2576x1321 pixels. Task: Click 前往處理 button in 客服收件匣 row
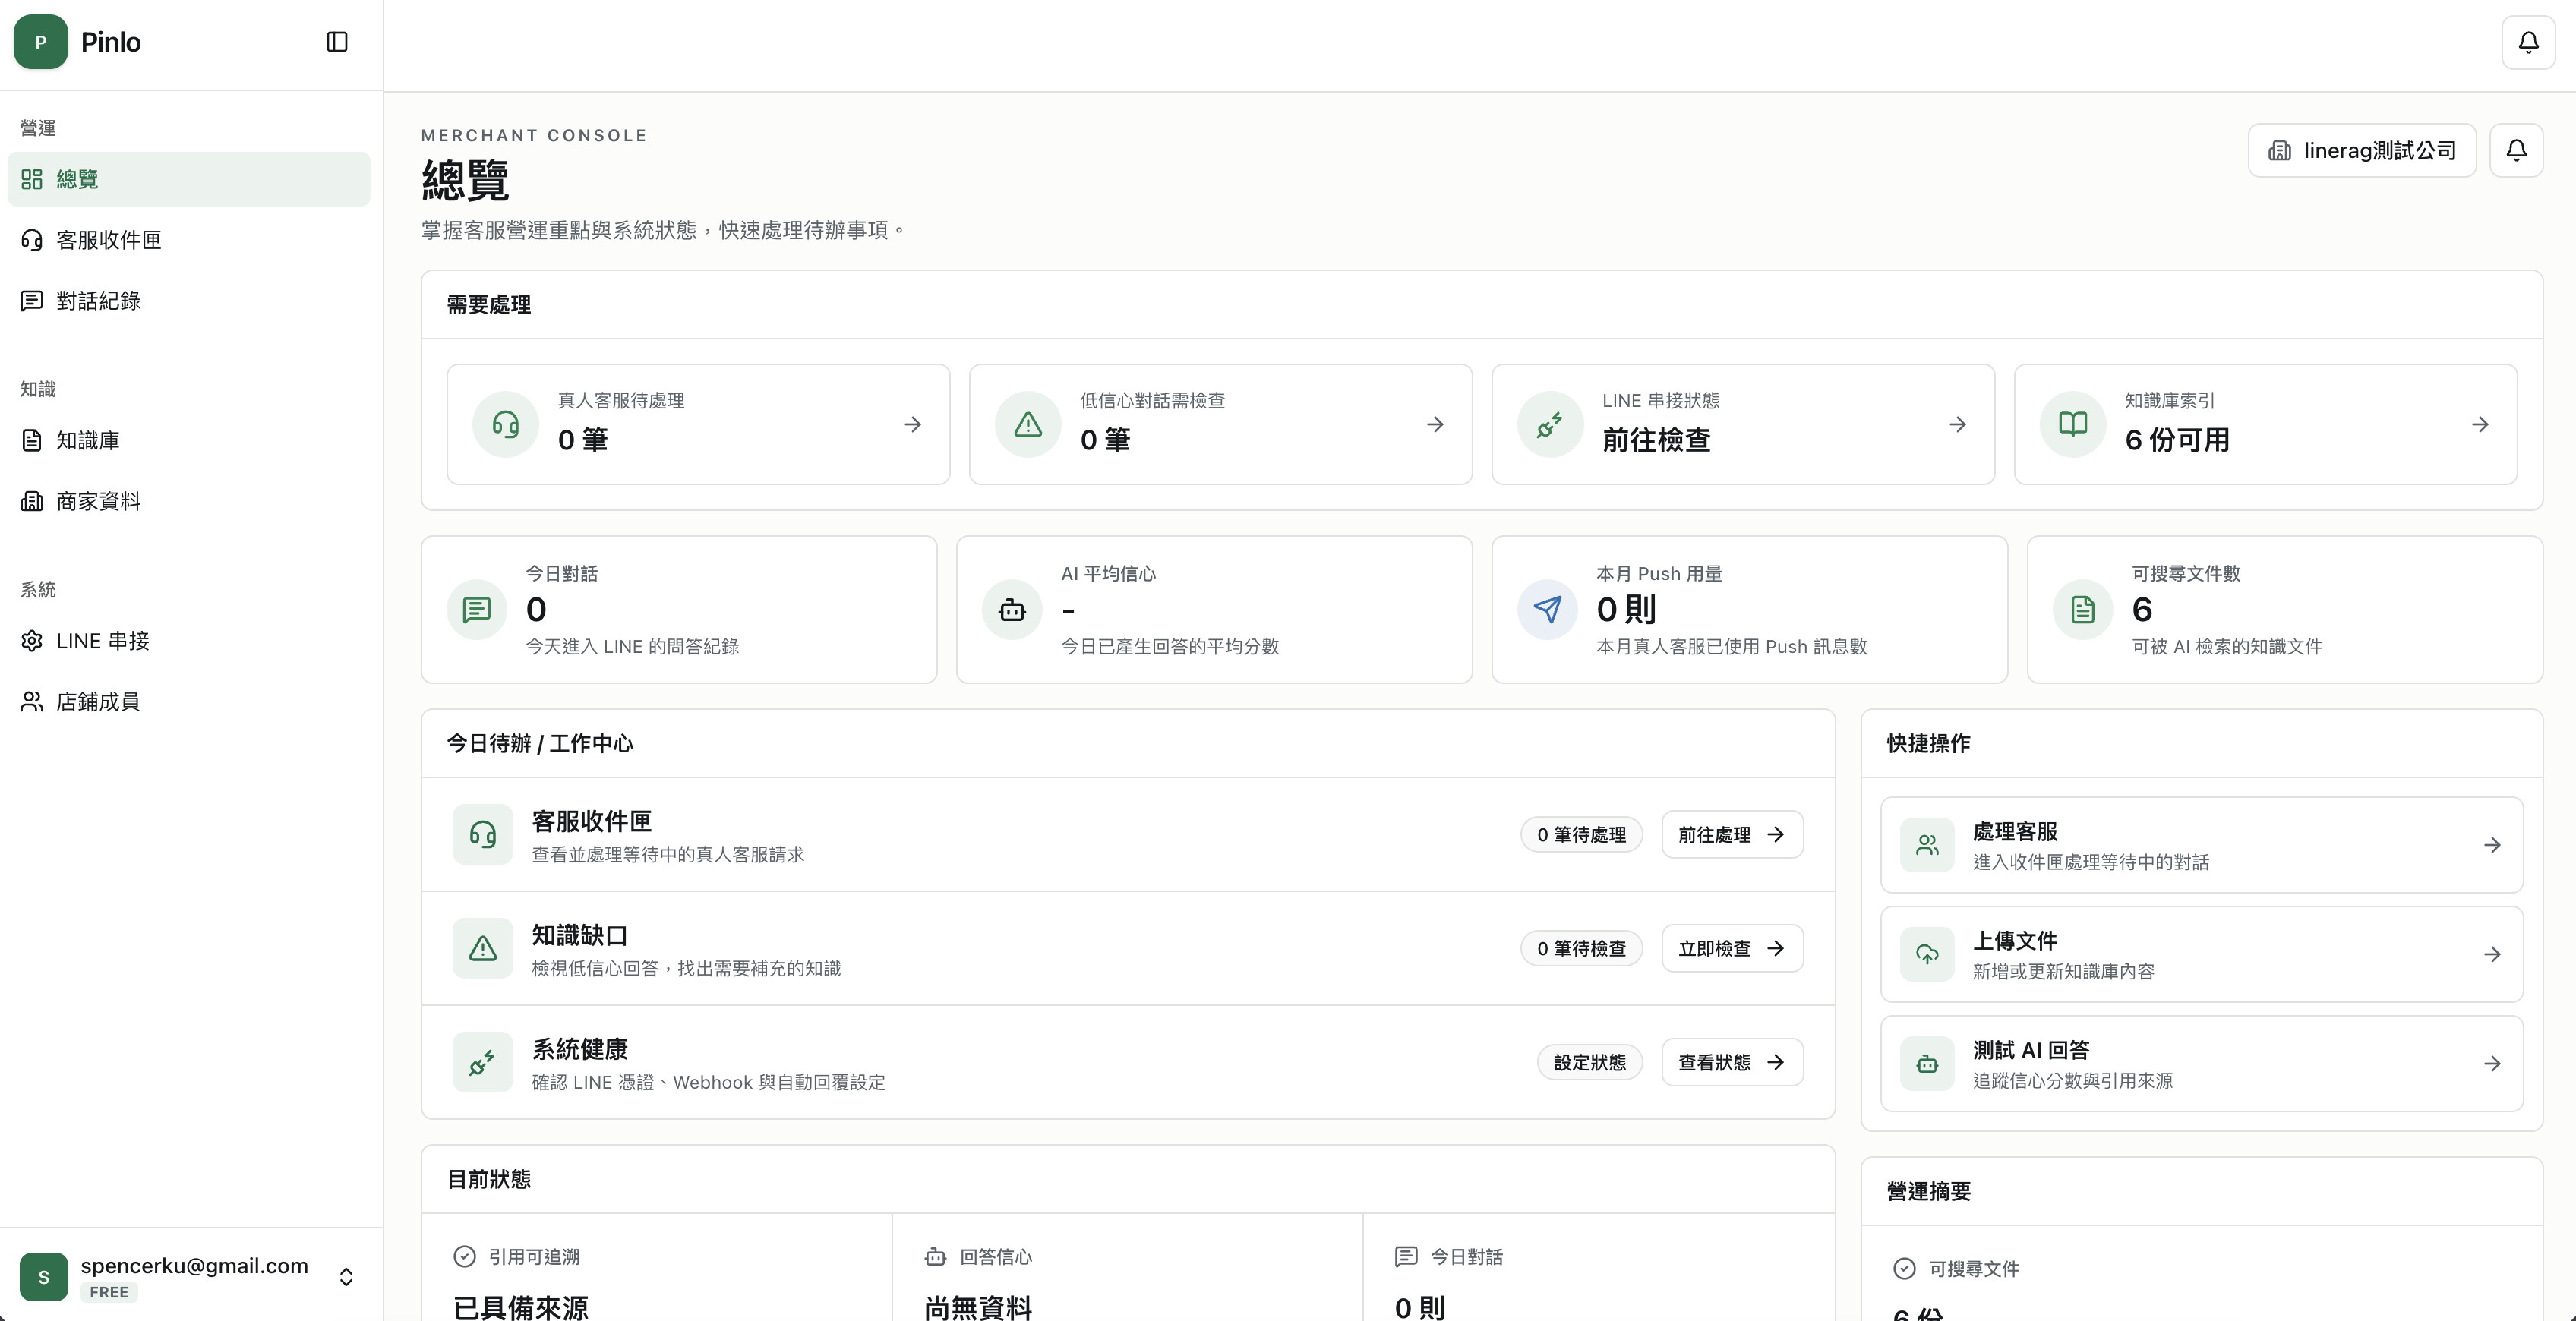pos(1732,834)
